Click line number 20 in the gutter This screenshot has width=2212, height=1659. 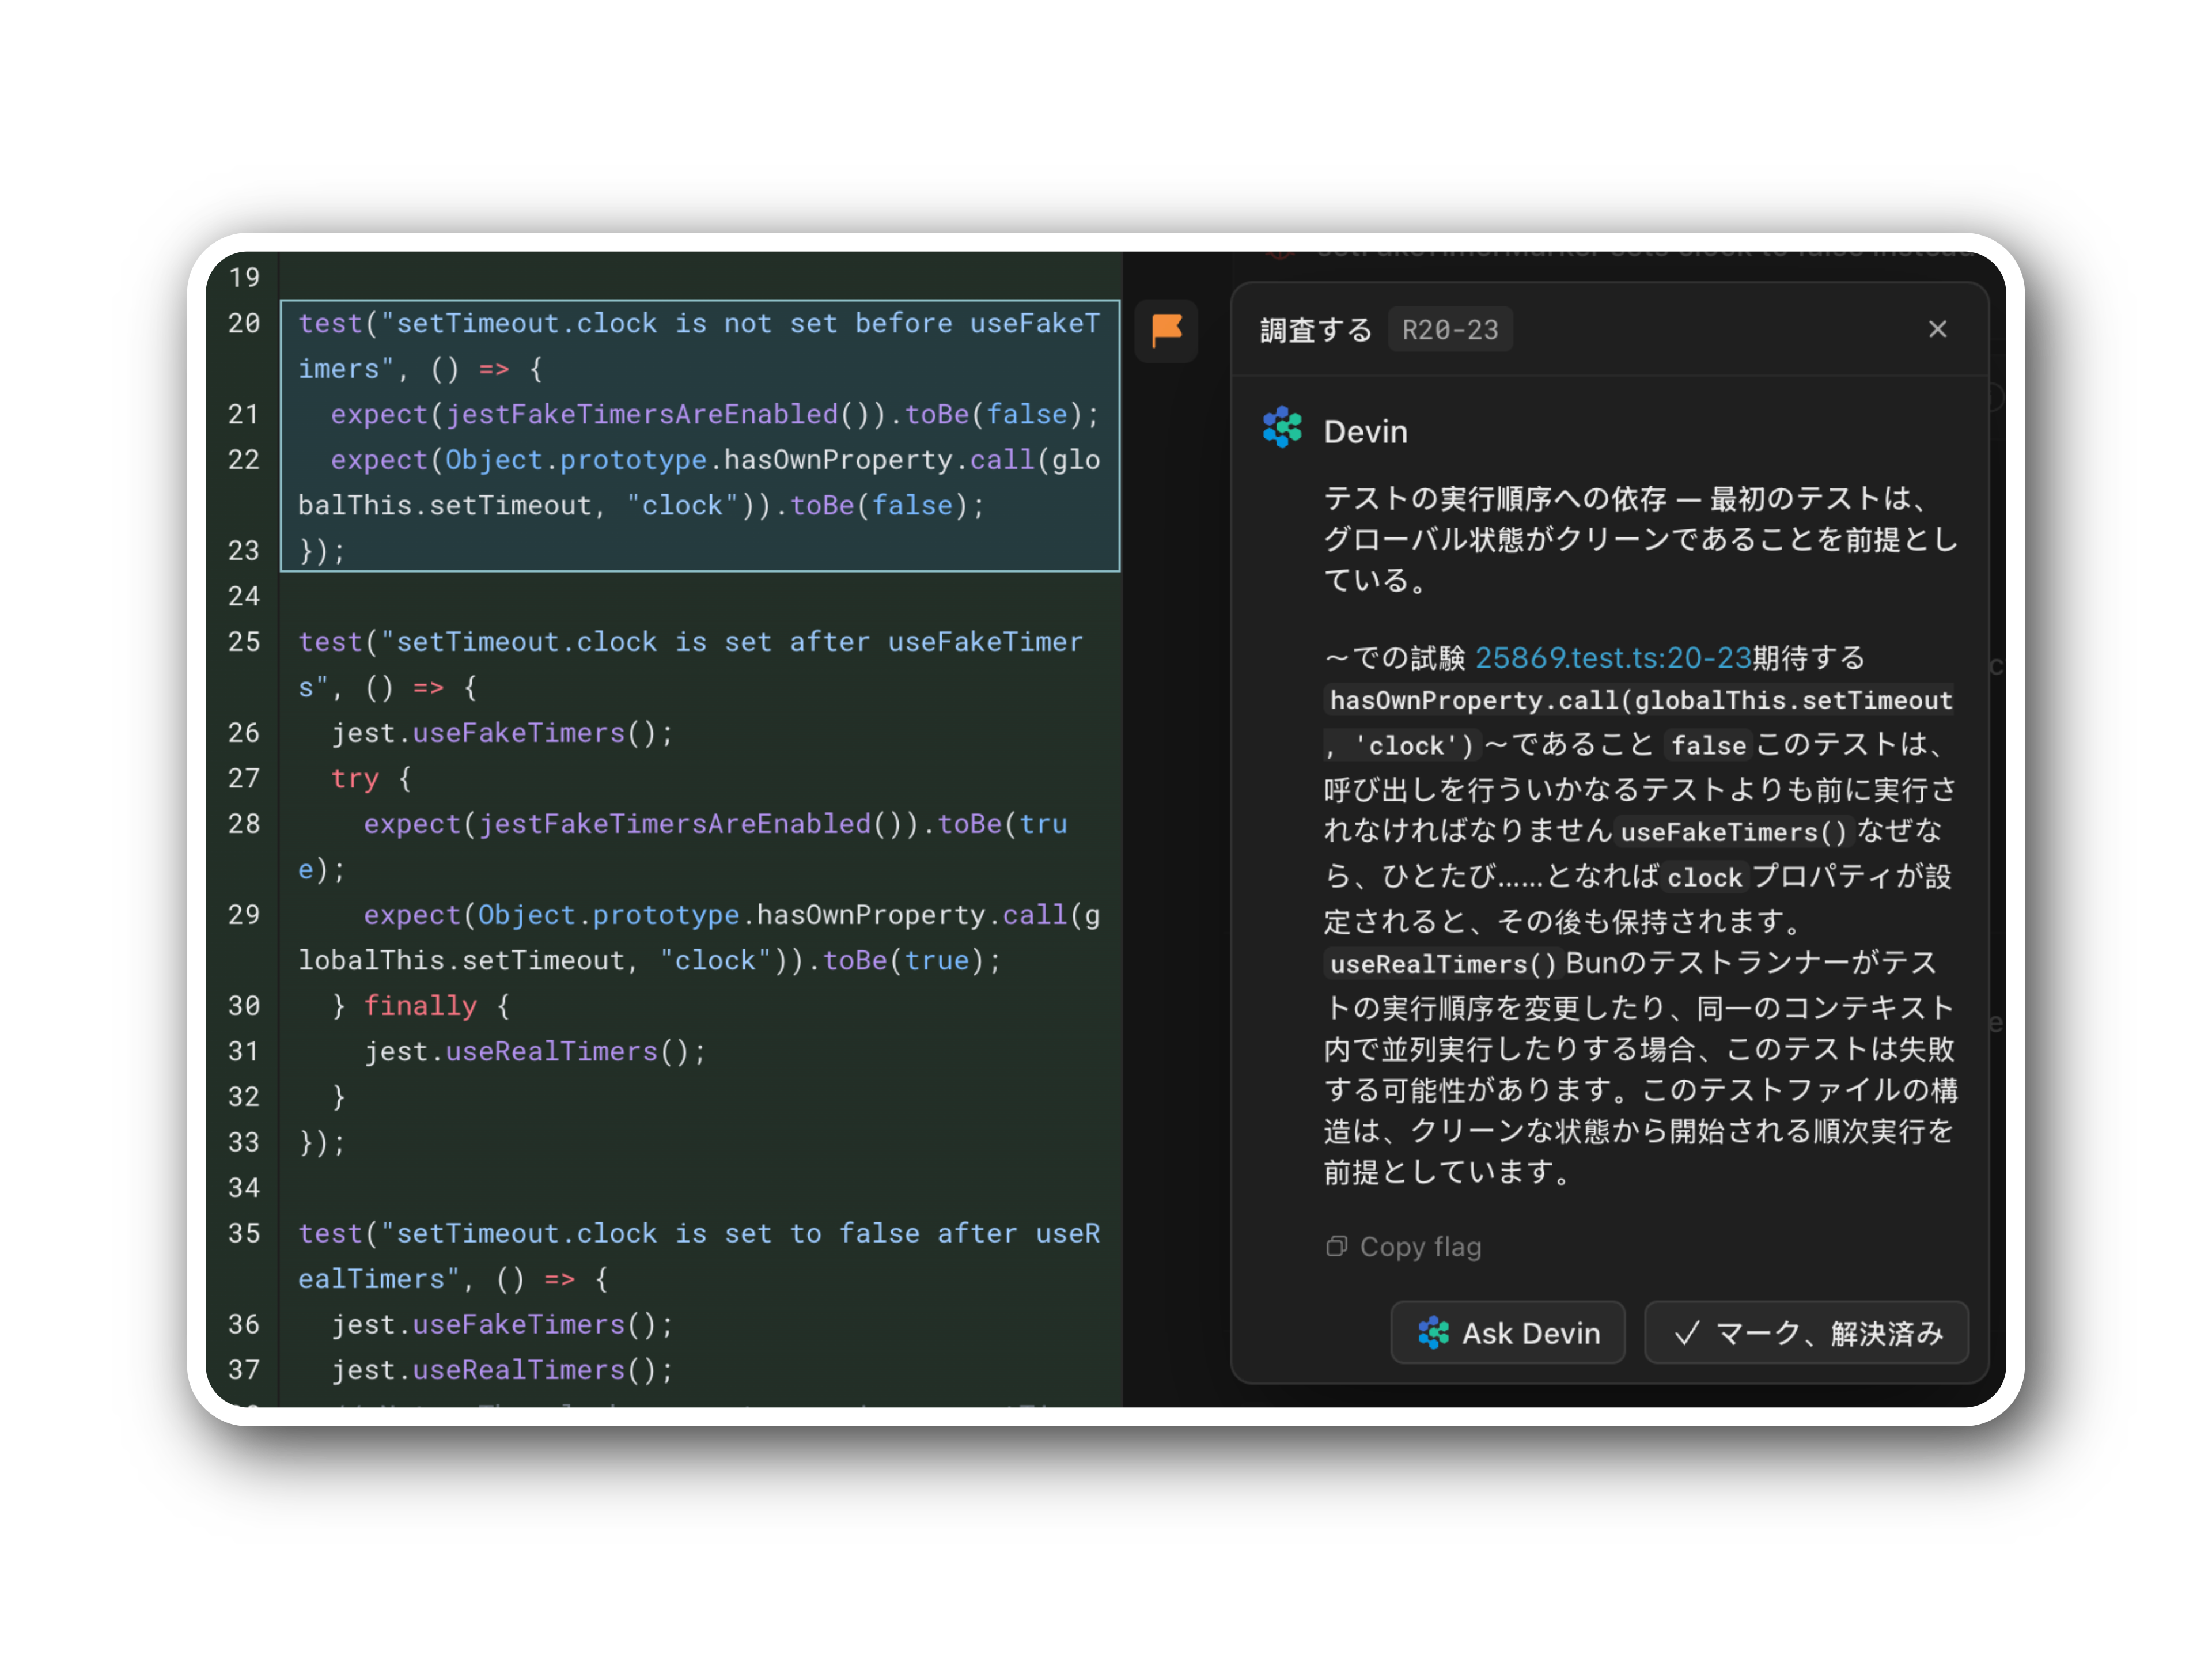[x=244, y=323]
